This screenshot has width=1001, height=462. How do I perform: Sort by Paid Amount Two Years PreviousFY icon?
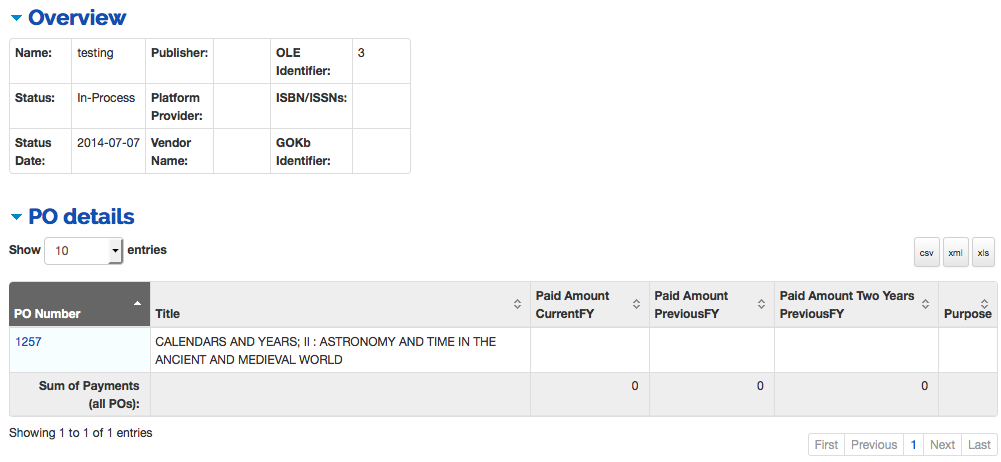[926, 304]
